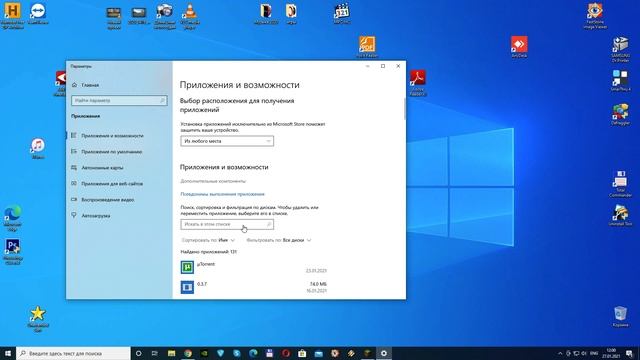Open Total Commander desktop shortcut

coord(620,184)
